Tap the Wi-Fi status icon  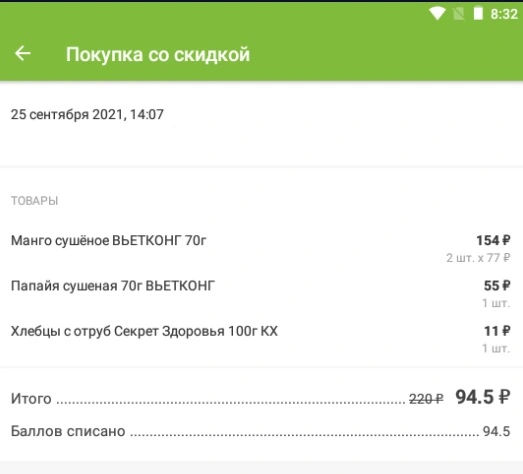pyautogui.click(x=437, y=14)
